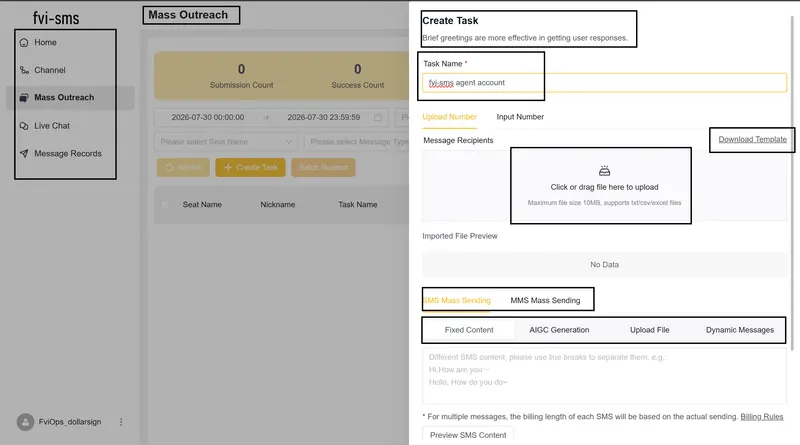Click the FviOps_dollarsign username
This screenshot has height=445, width=800.
pyautogui.click(x=70, y=422)
